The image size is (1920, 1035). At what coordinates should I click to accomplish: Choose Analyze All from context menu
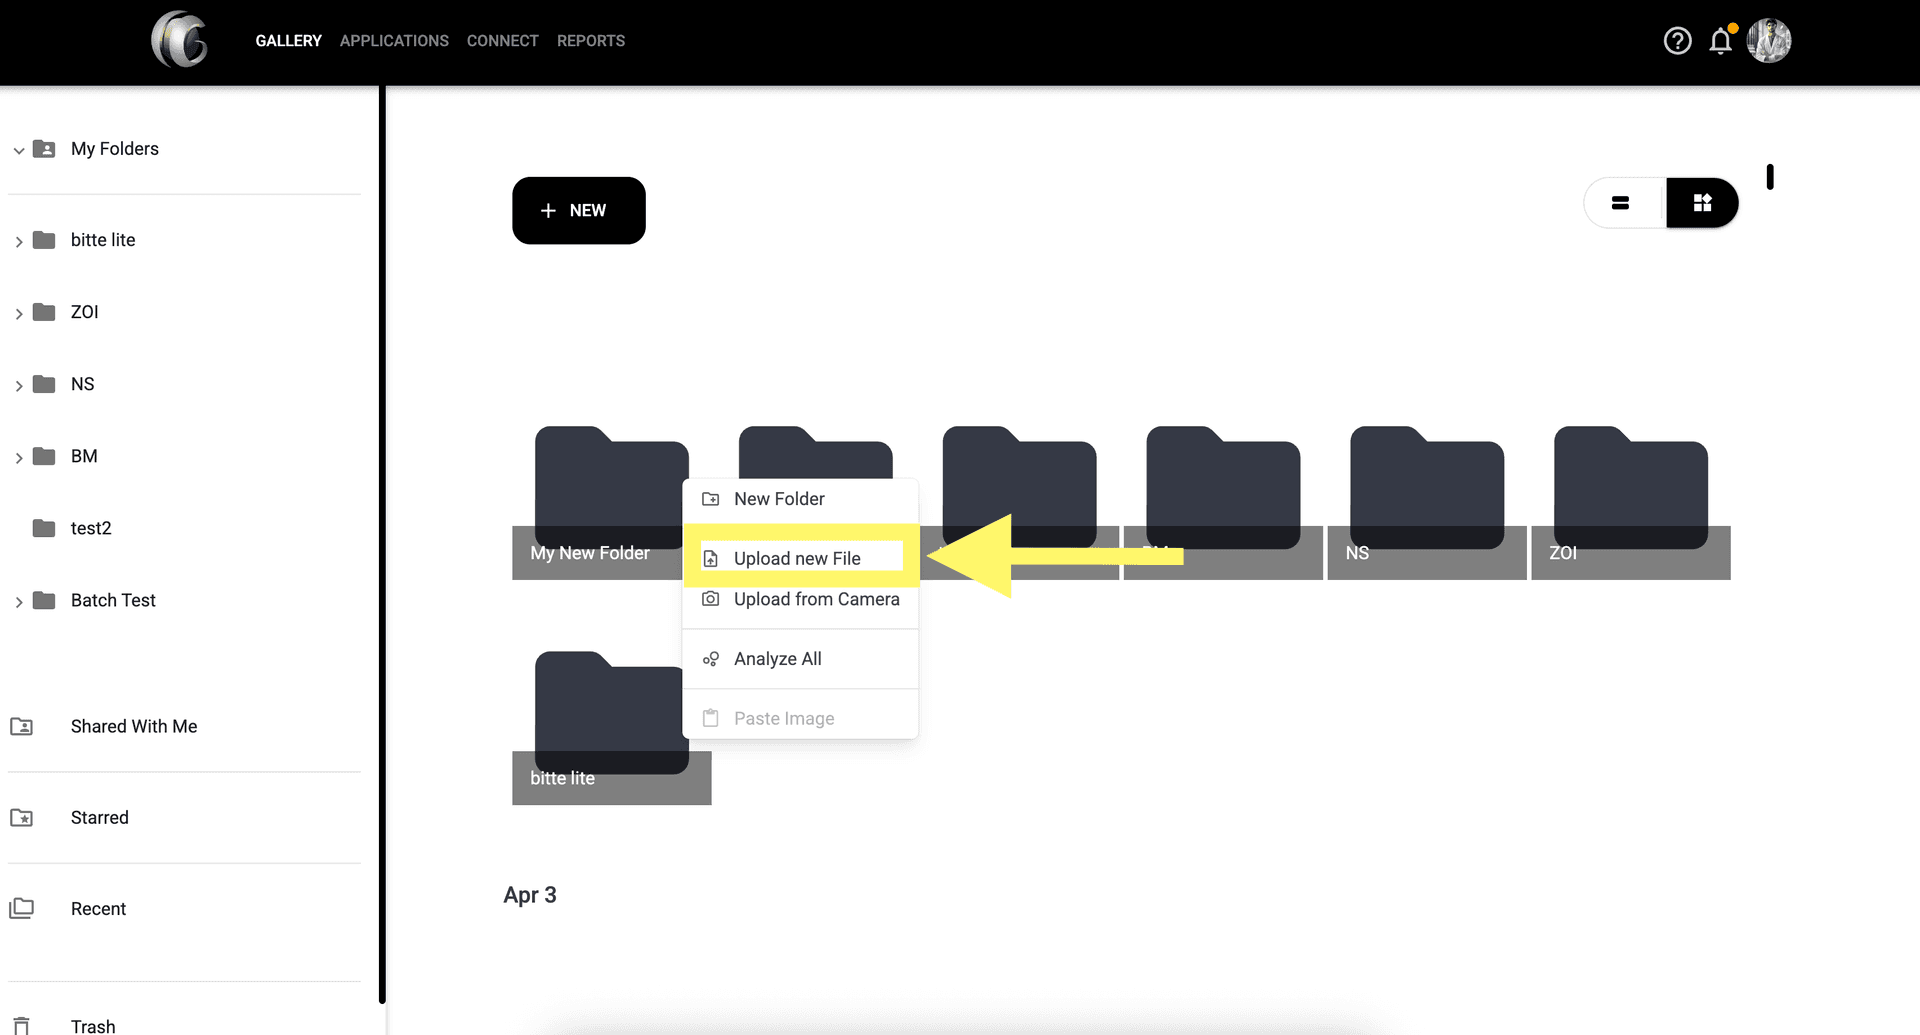click(777, 659)
